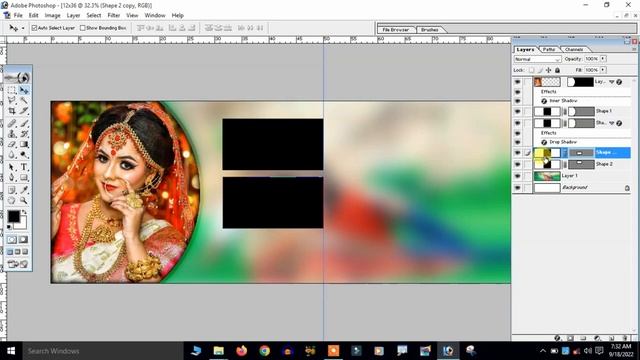Screen dimensions: 640x360
Task: Click the Opacity 100% field
Action: (x=591, y=59)
